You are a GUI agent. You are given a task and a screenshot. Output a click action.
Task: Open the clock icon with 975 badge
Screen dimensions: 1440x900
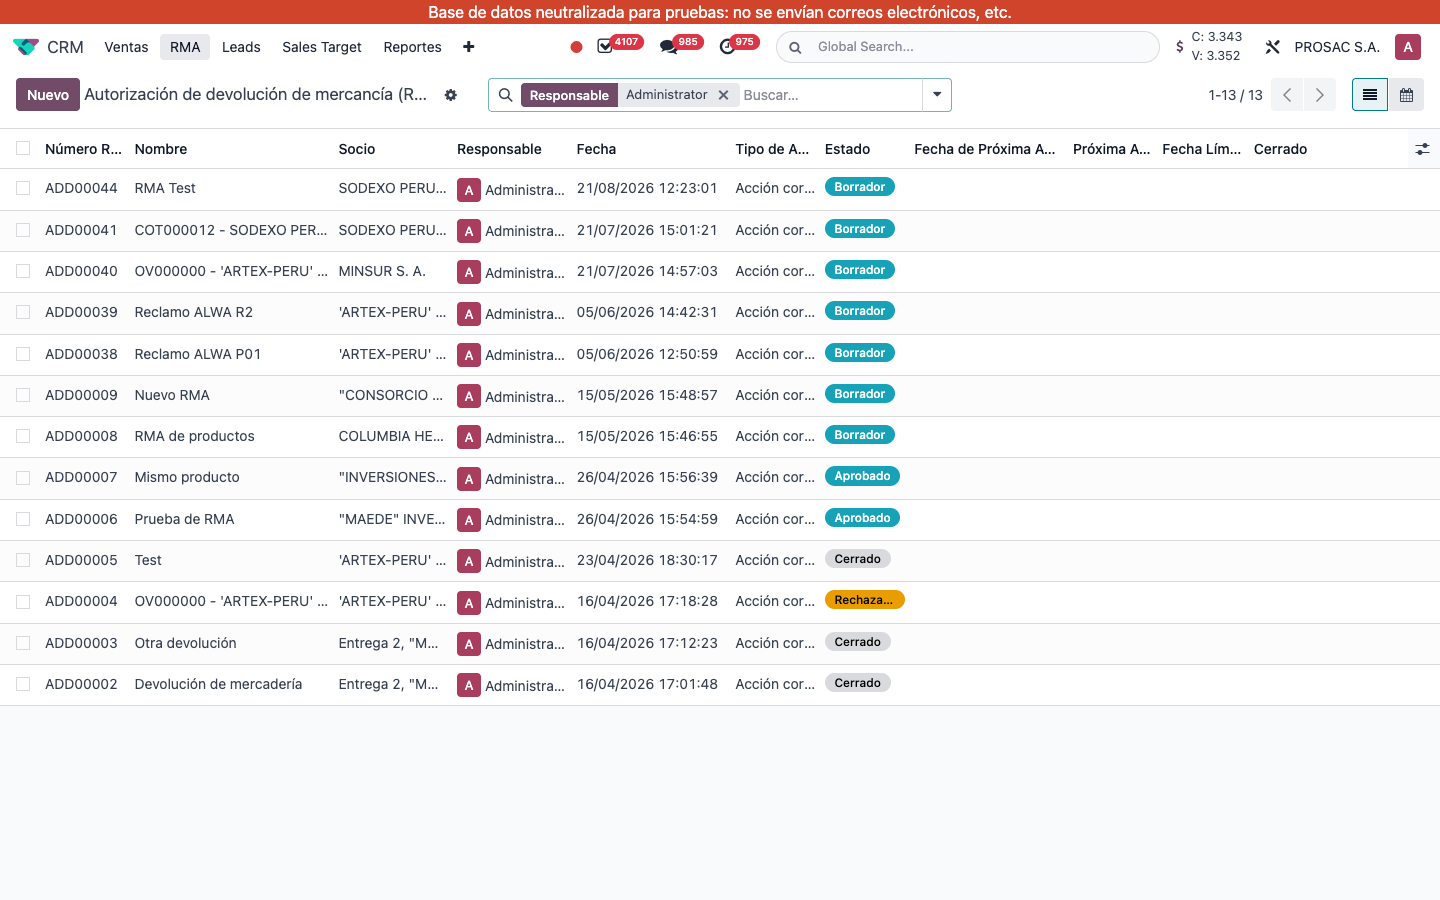point(727,47)
